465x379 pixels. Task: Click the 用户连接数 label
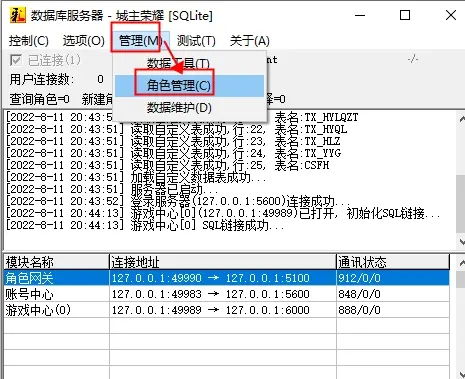coord(42,79)
